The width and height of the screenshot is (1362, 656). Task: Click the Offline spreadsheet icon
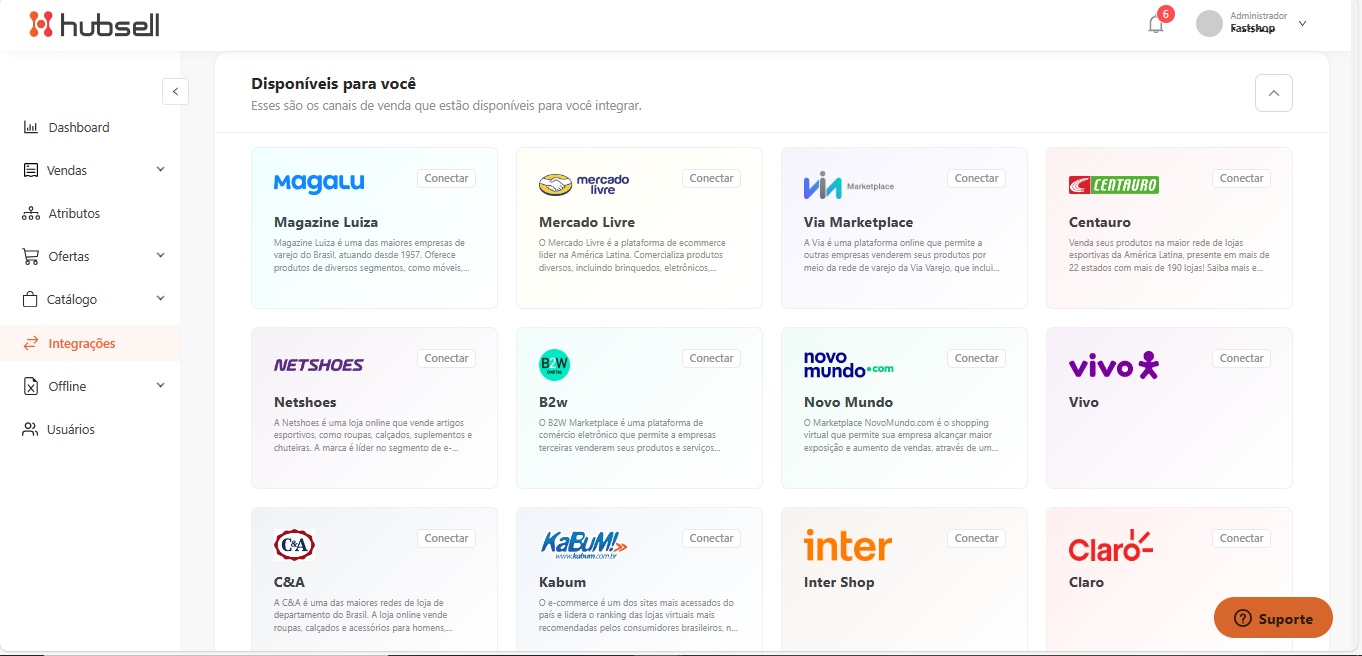point(30,386)
